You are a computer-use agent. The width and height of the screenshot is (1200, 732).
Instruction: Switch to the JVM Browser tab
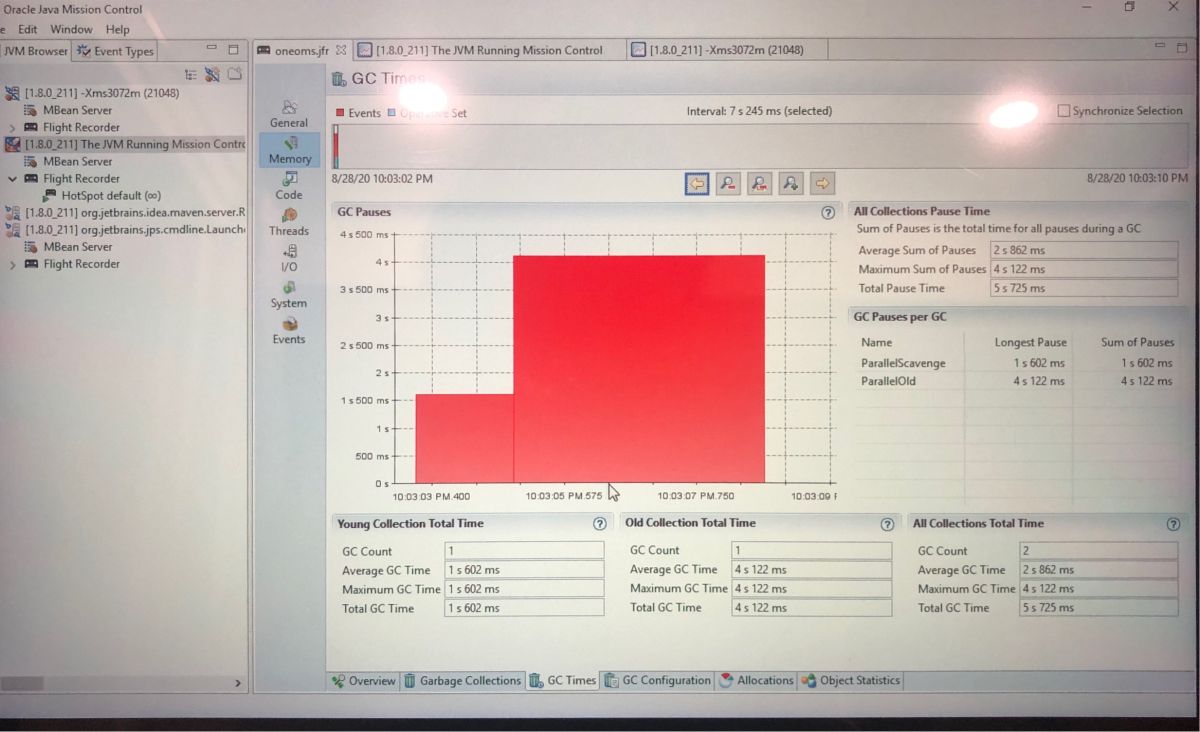click(x=35, y=51)
